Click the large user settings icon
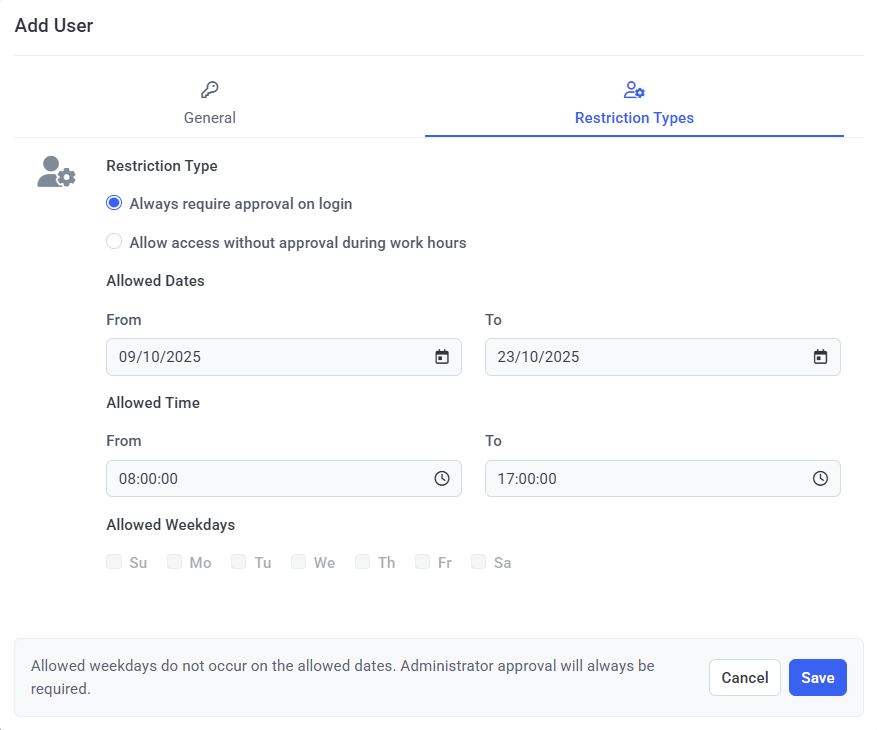 click(56, 172)
